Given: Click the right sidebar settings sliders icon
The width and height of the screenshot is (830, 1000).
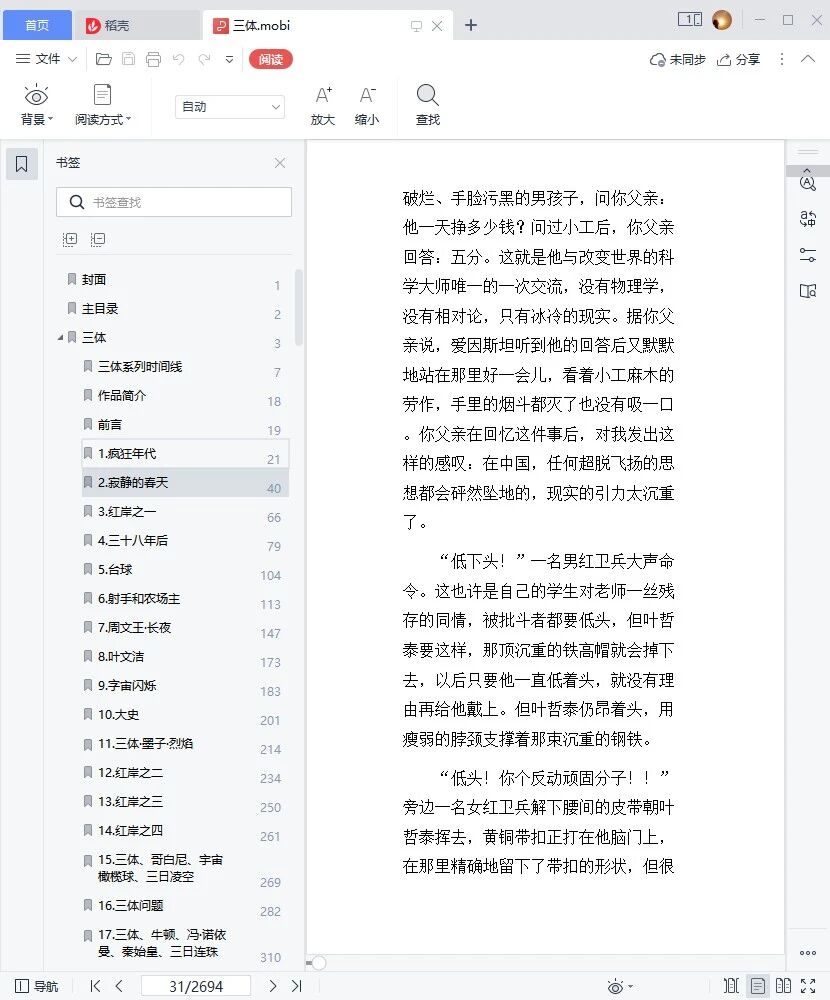Looking at the screenshot, I should (808, 255).
